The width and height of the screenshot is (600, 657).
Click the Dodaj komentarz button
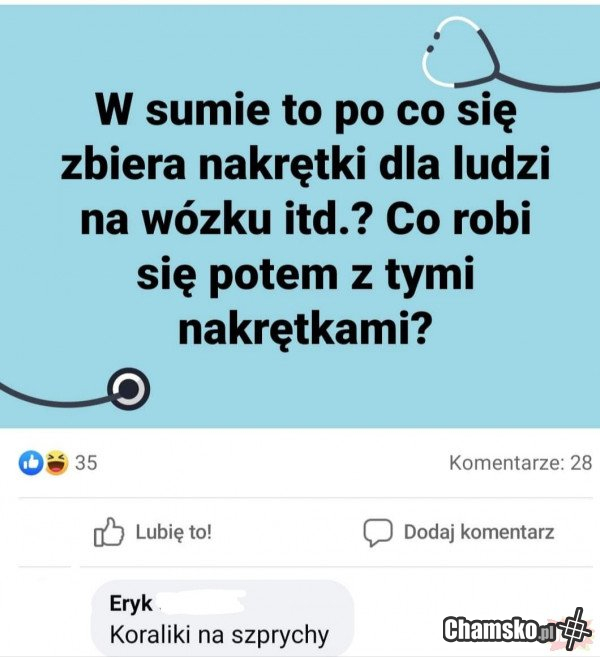(x=459, y=533)
